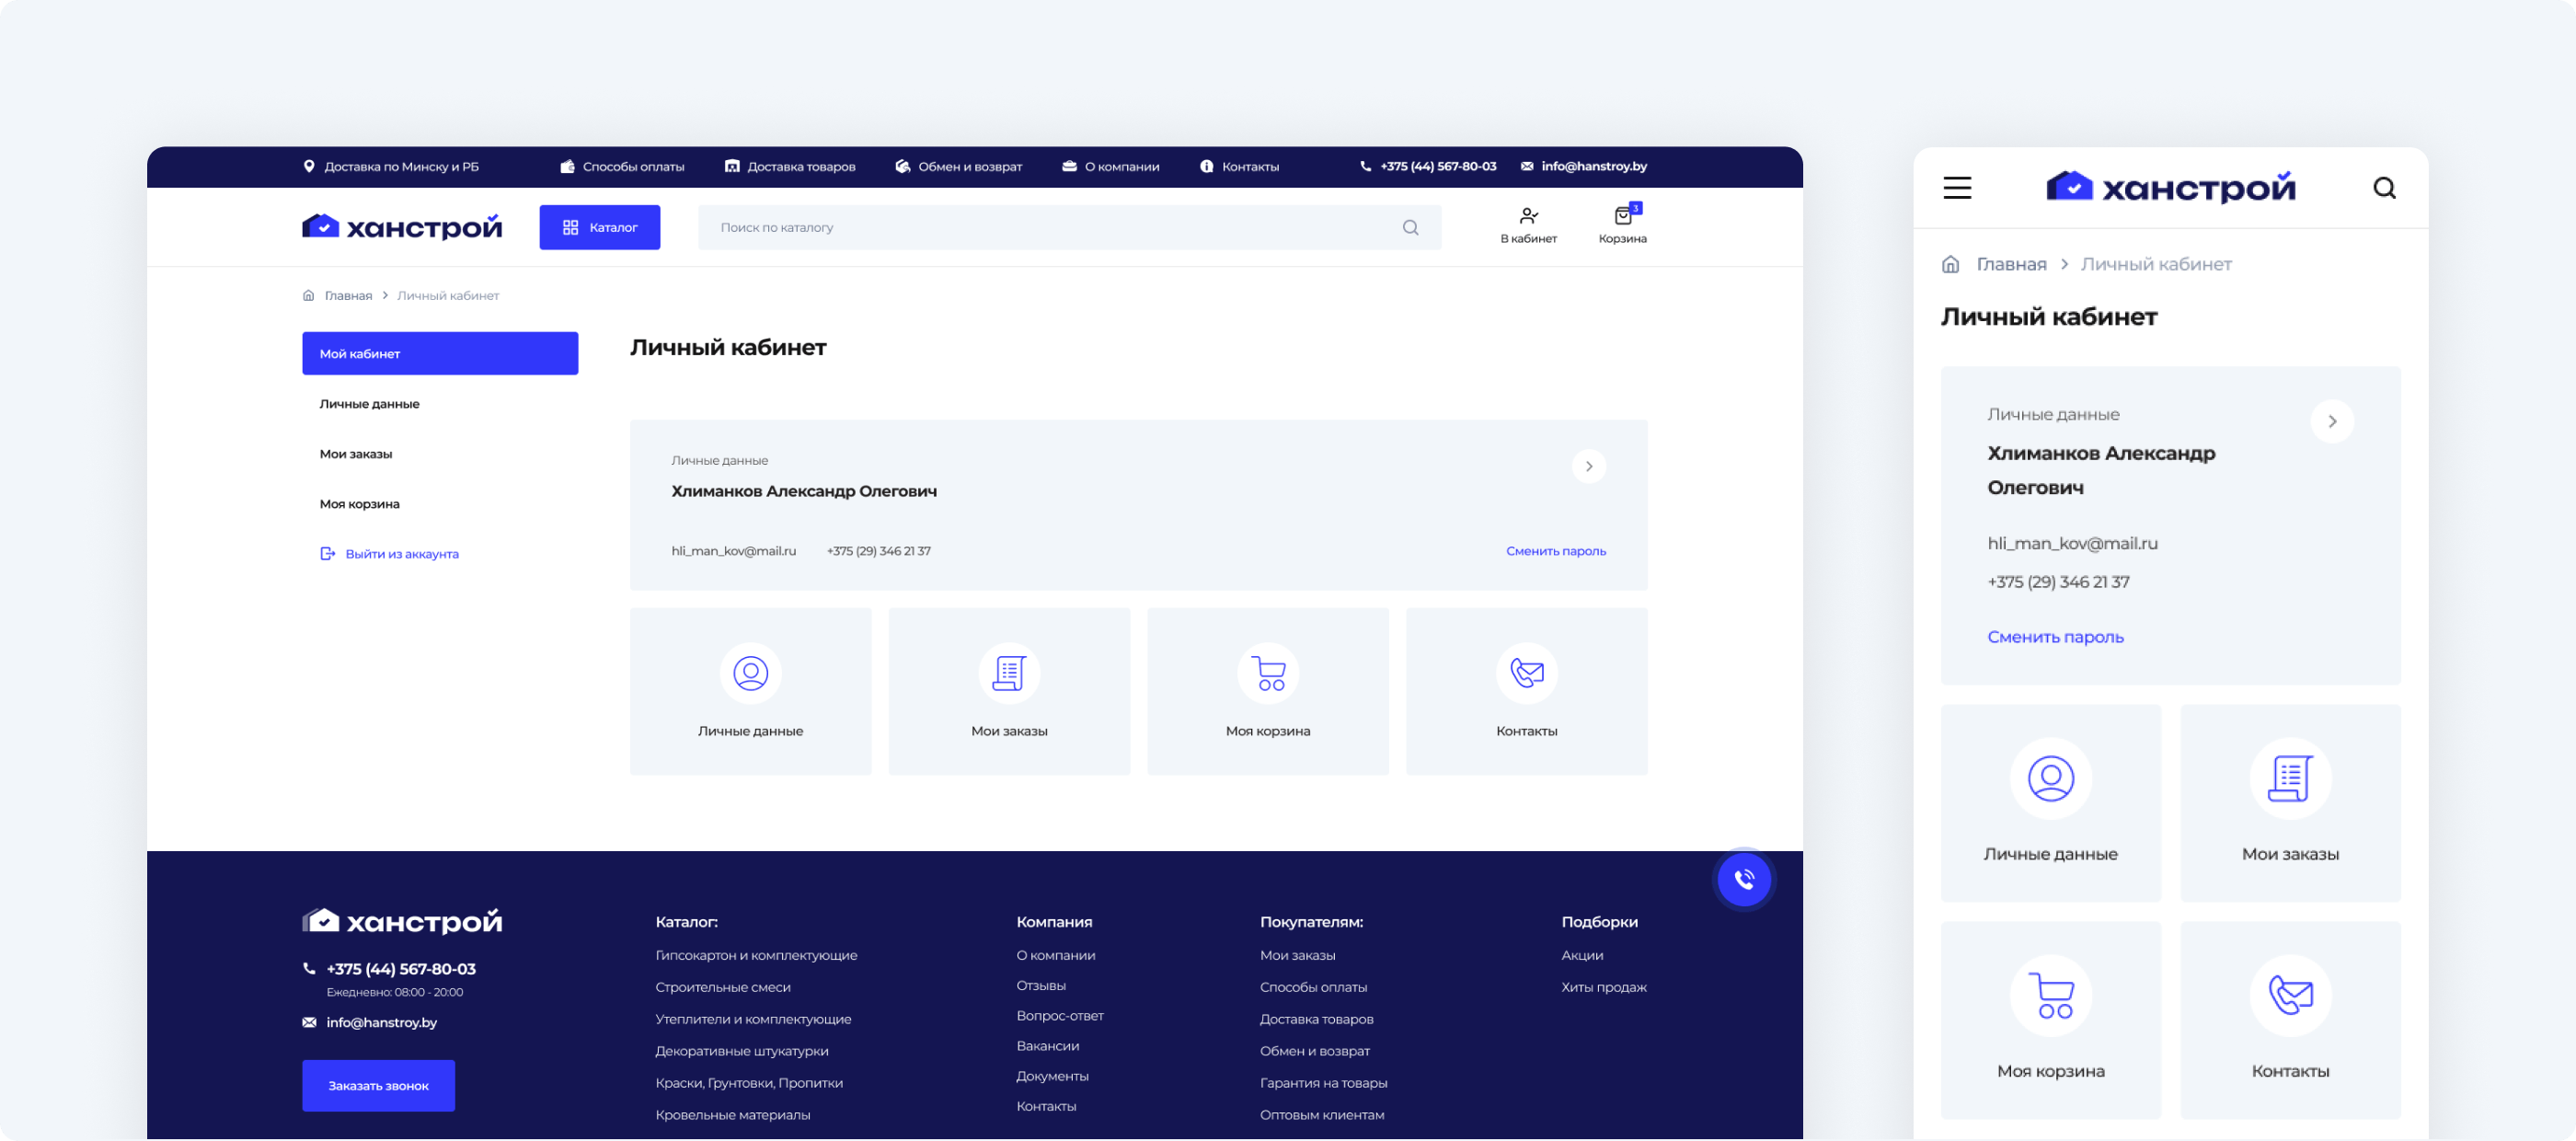This screenshot has height=1141, width=2576.
Task: Open the "Каталог" menu button
Action: coord(600,228)
